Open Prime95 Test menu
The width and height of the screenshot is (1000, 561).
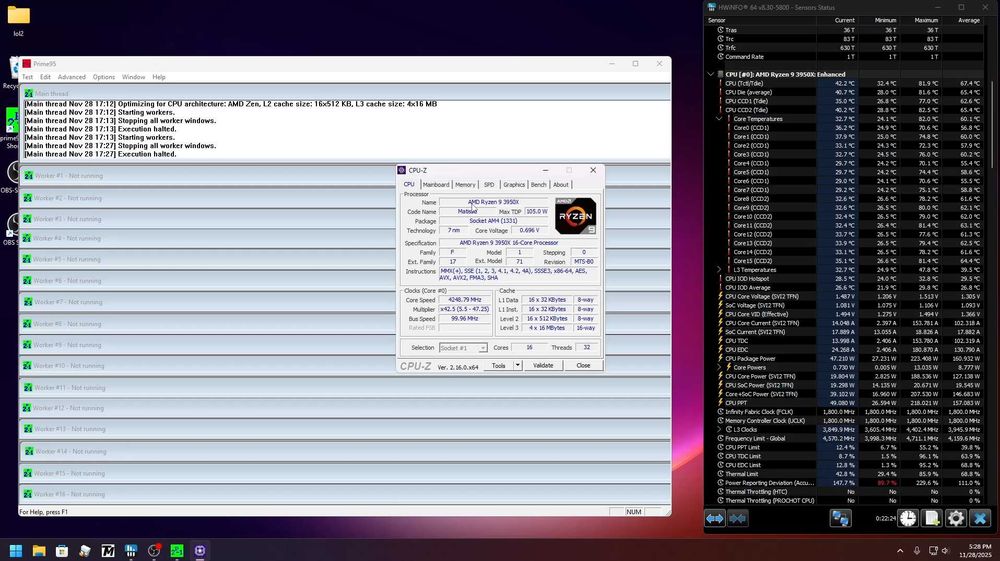[27, 77]
